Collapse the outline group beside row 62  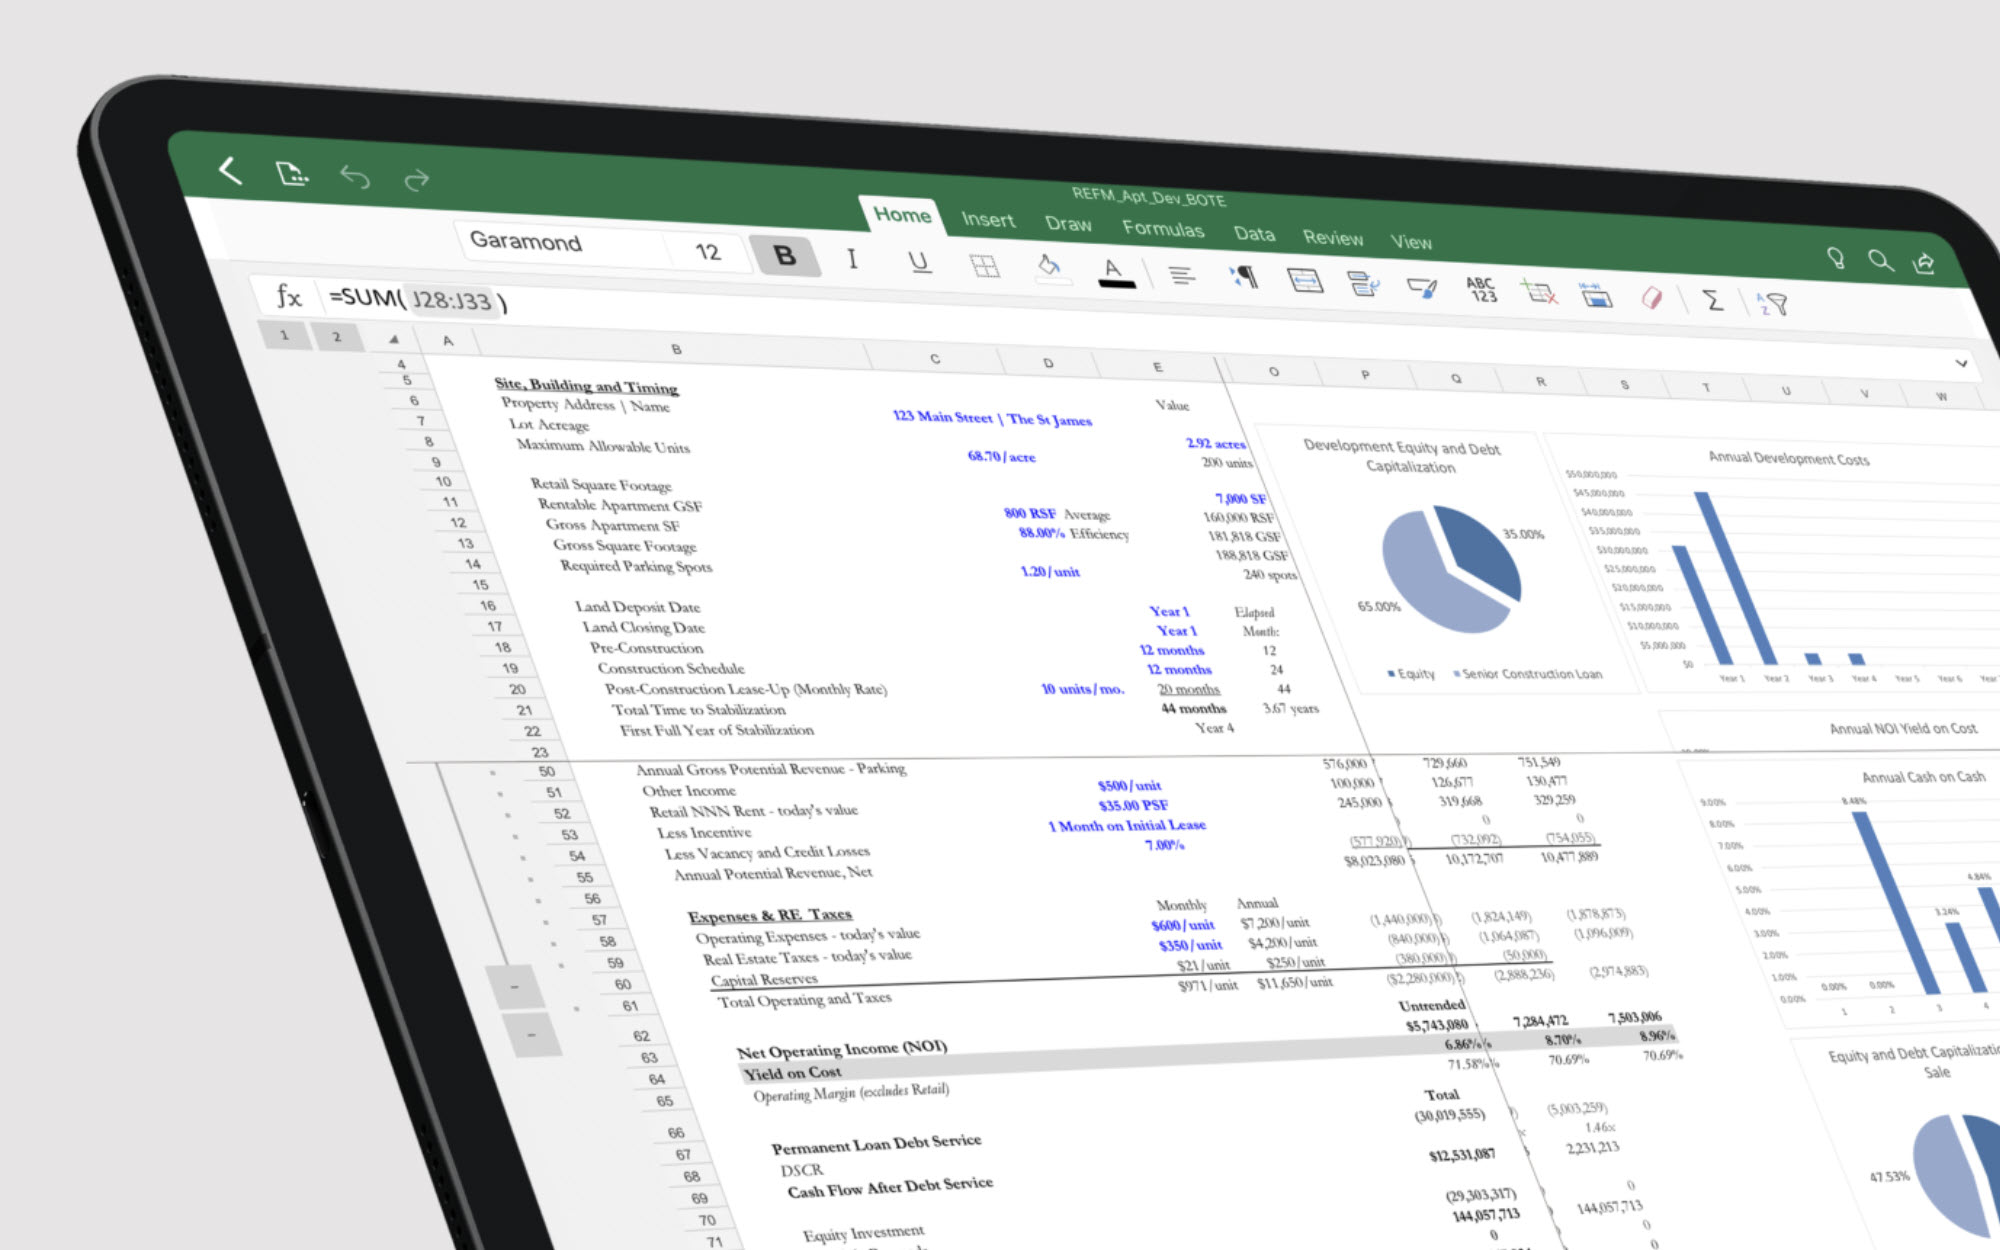(531, 1035)
